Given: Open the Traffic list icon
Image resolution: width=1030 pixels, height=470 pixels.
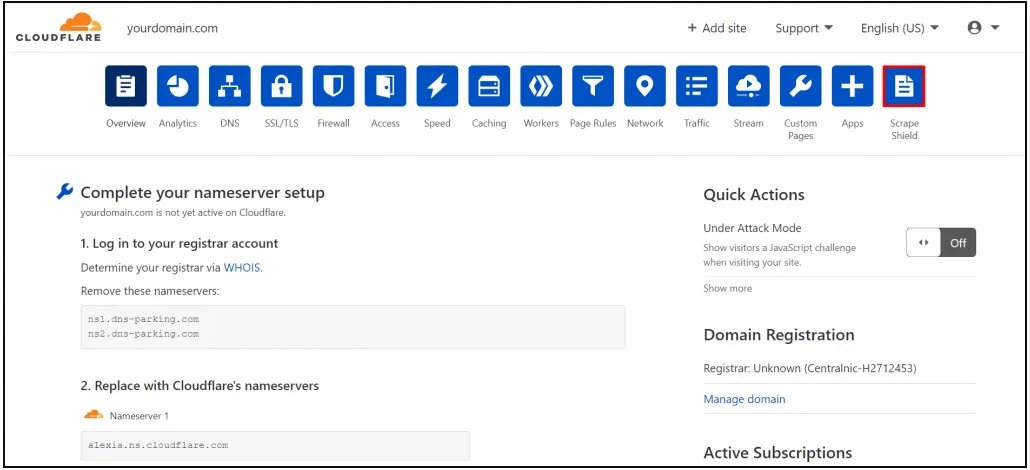Looking at the screenshot, I should click(696, 86).
